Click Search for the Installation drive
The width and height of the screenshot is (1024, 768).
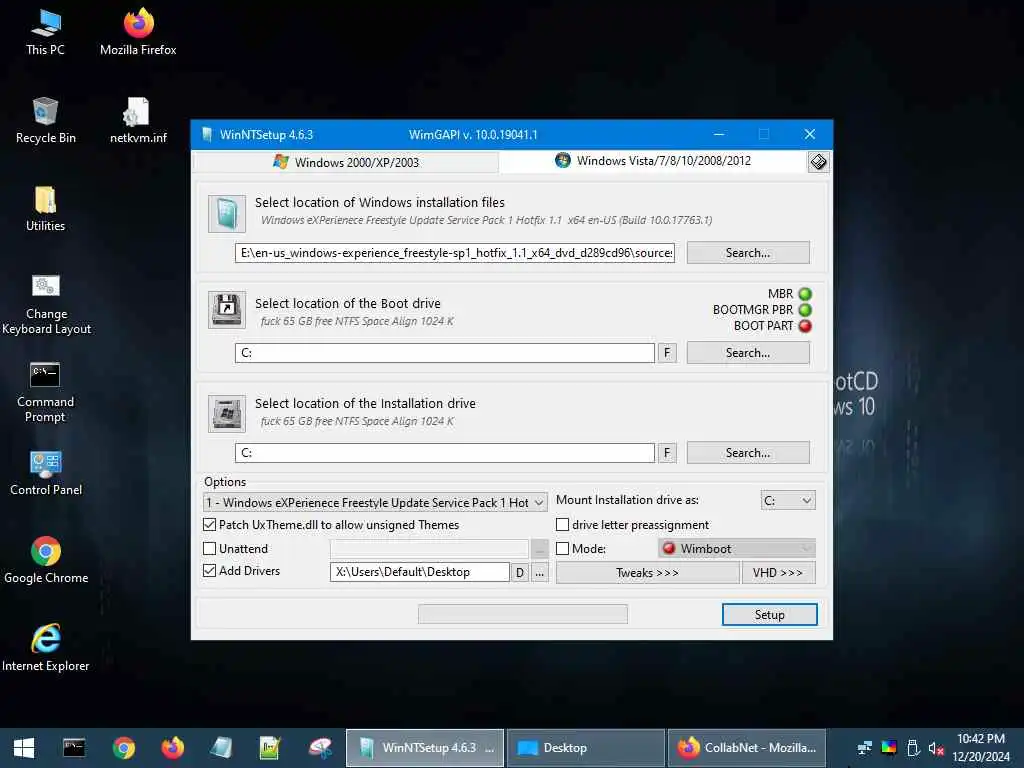(748, 453)
